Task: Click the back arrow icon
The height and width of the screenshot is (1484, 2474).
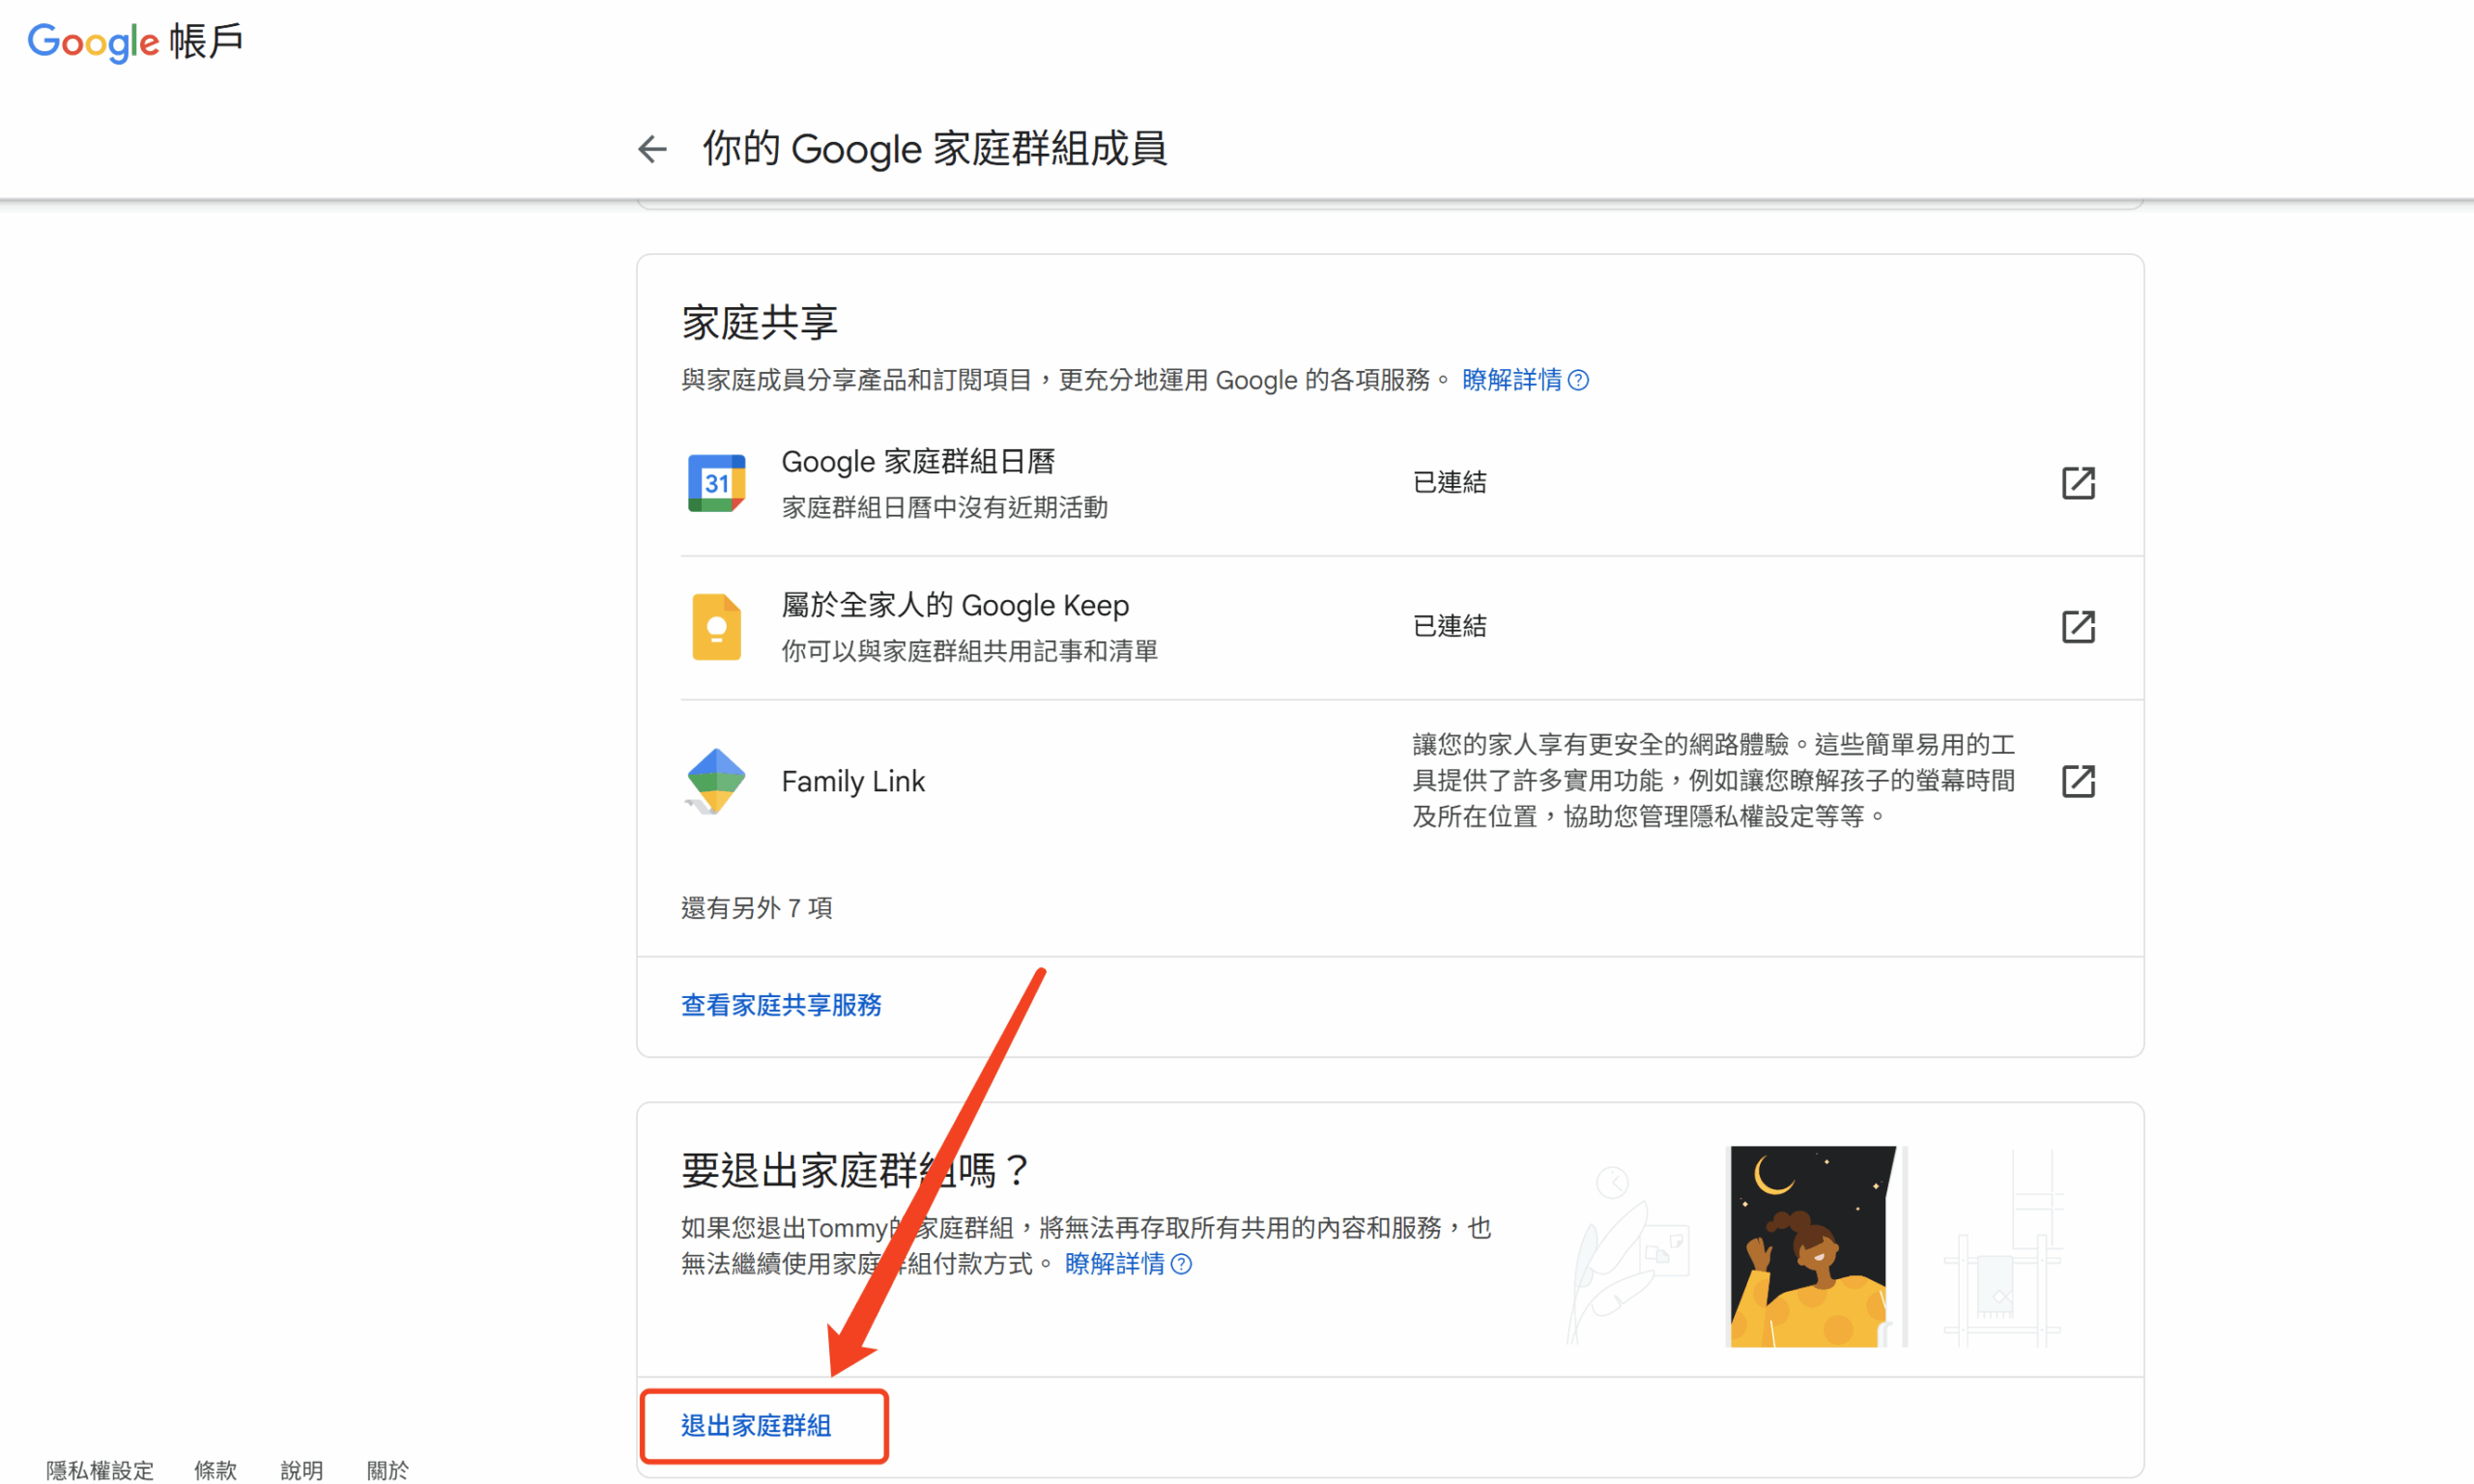Action: click(652, 149)
